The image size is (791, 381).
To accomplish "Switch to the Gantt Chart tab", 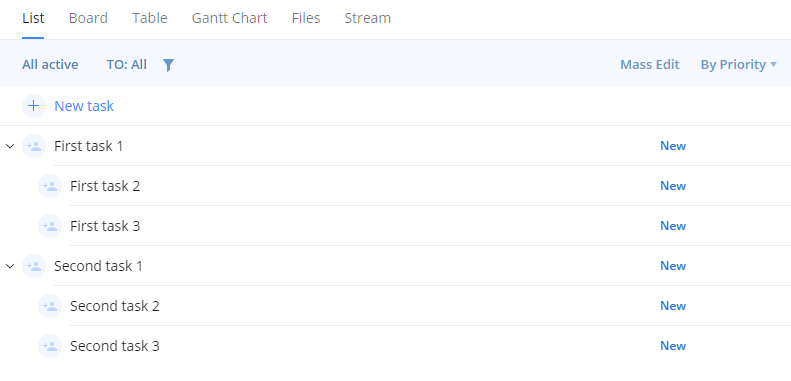I will point(230,18).
